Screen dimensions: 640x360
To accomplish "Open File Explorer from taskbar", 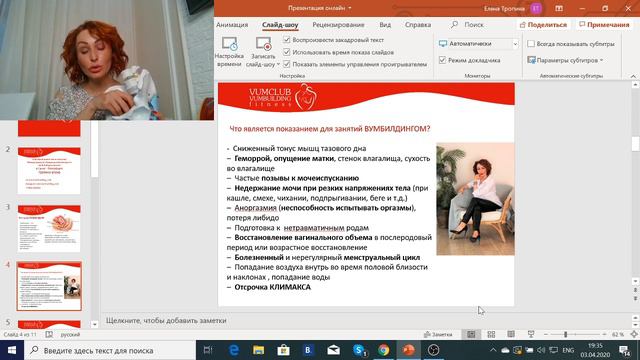I will 258,350.
